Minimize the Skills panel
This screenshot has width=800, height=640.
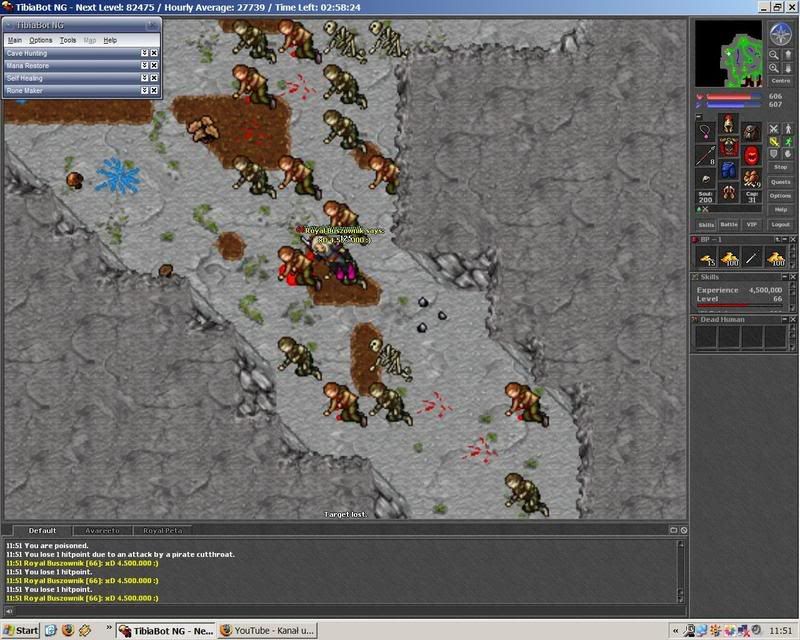pos(785,277)
